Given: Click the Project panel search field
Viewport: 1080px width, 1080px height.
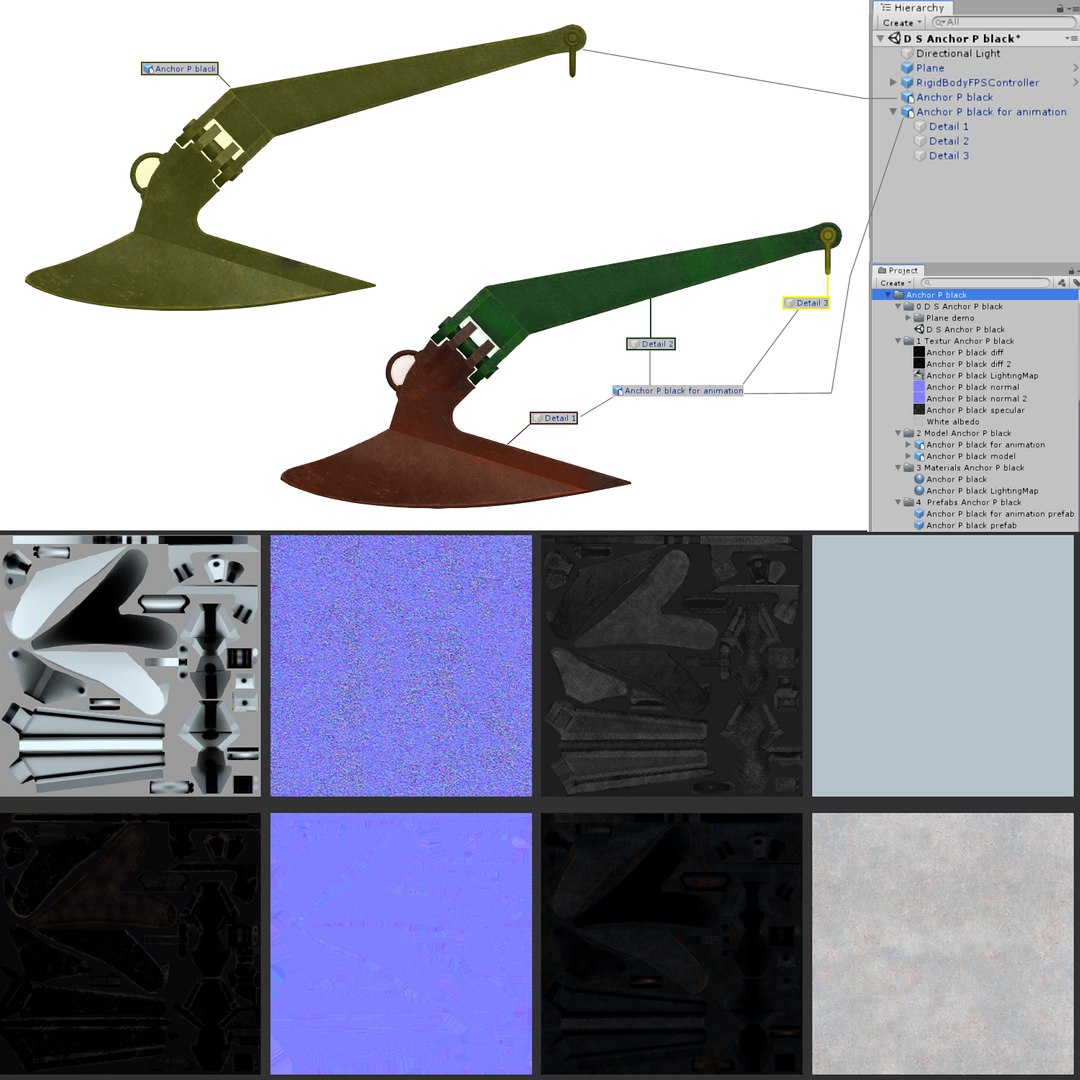Looking at the screenshot, I should 986,282.
